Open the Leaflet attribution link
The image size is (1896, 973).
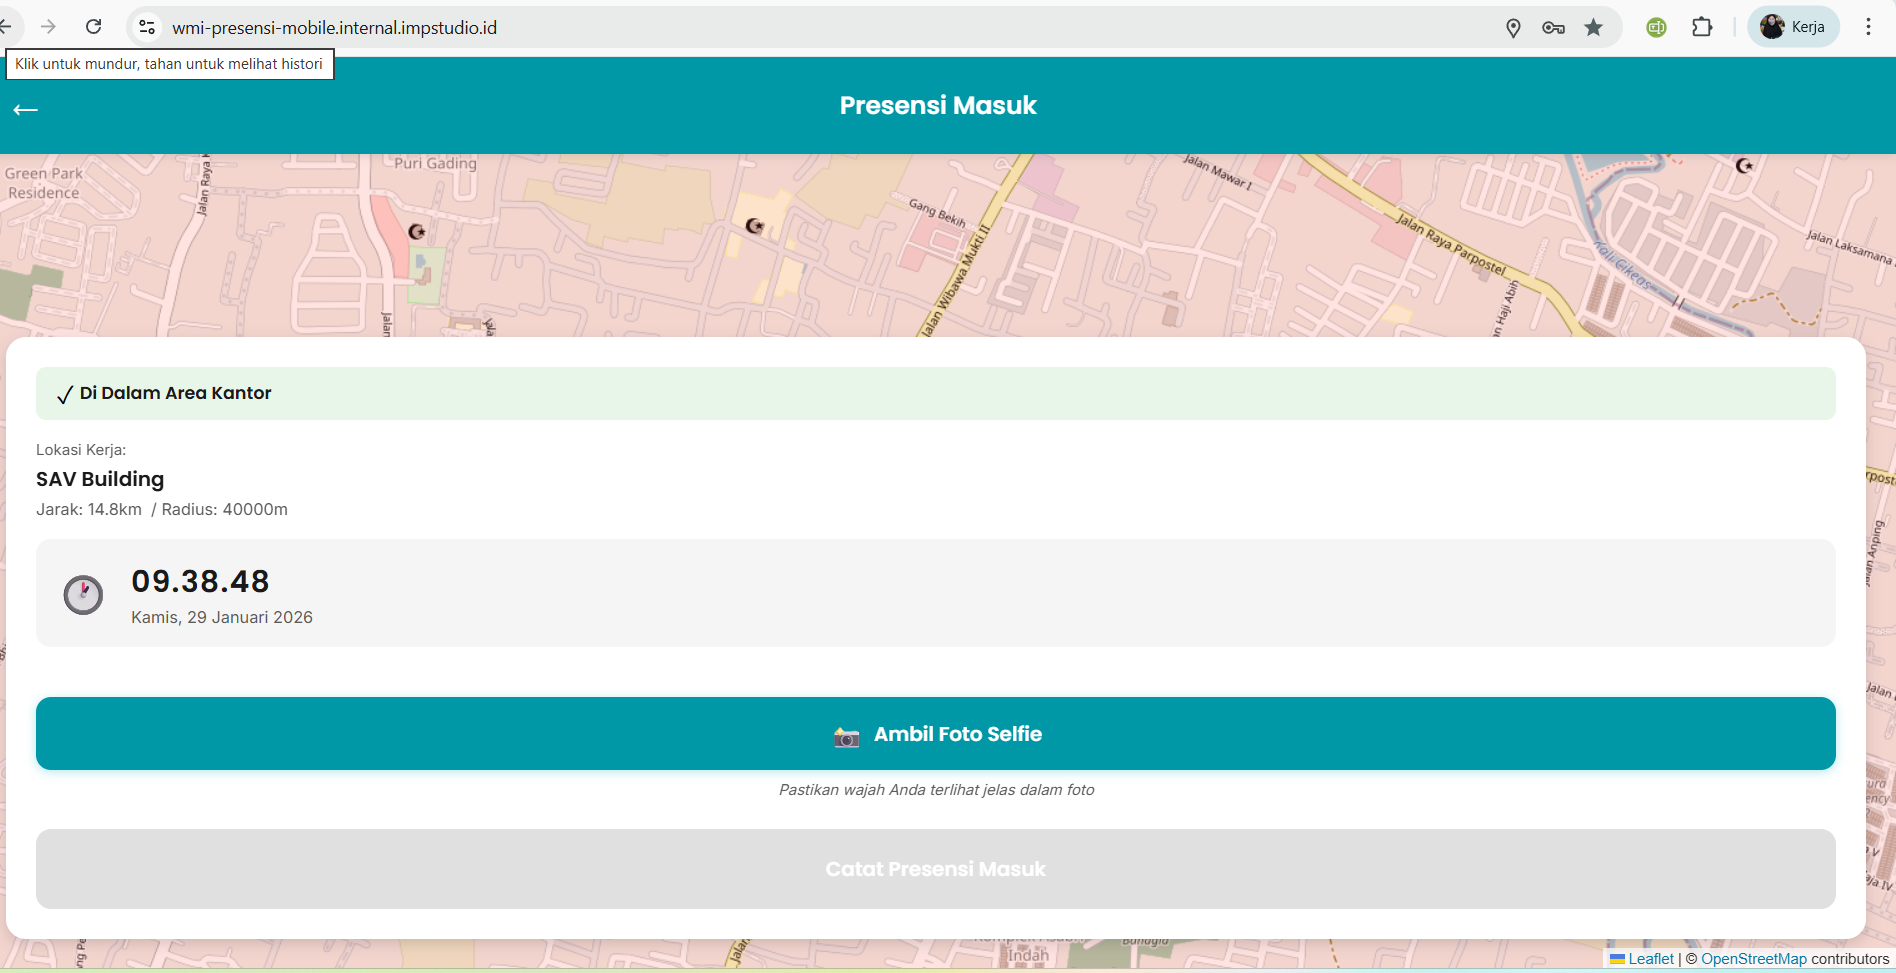[1650, 959]
